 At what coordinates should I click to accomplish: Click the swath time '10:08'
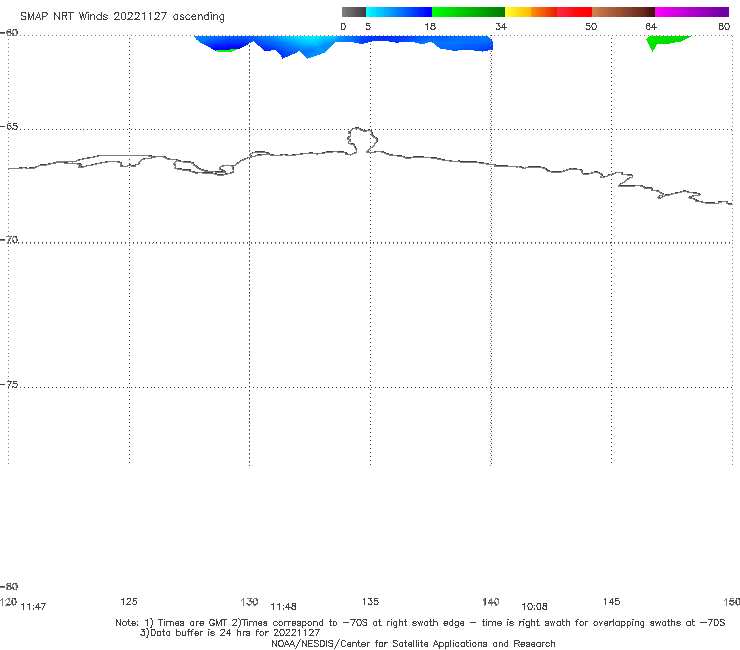(x=534, y=607)
